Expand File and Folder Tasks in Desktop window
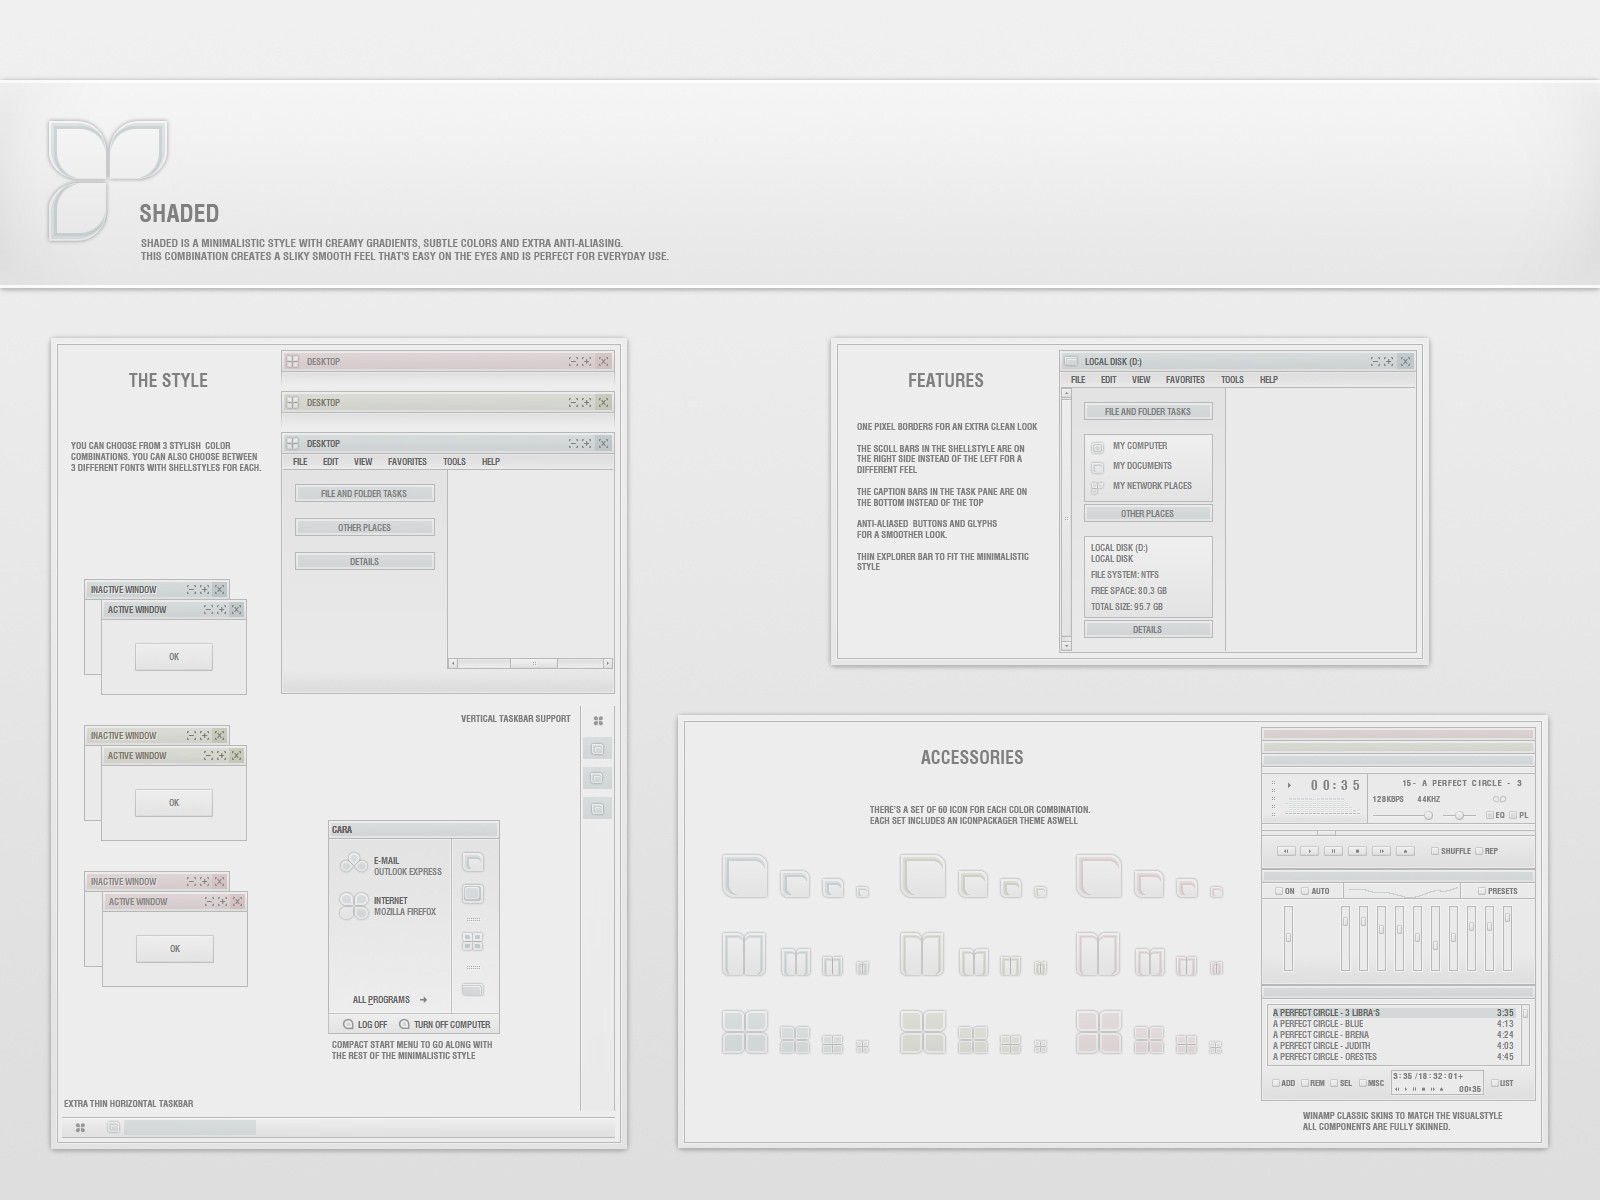This screenshot has height=1200, width=1600. pyautogui.click(x=364, y=493)
